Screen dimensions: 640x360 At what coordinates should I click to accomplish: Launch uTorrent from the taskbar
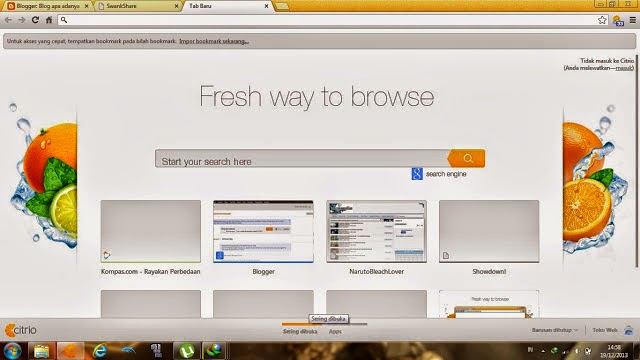pos(187,351)
